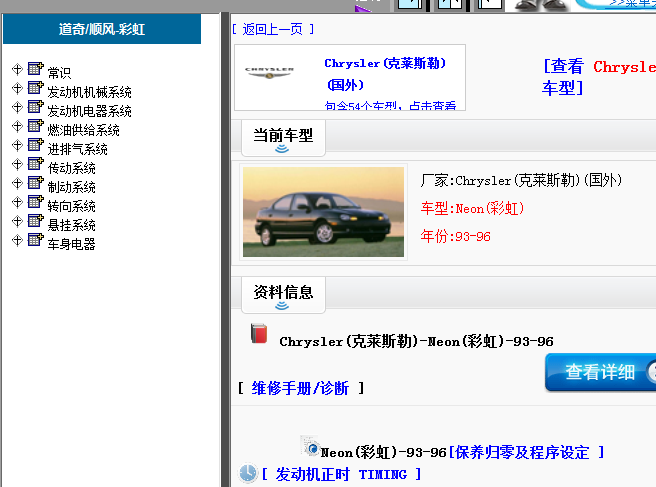This screenshot has height=487, width=656.
Task: Open the Chrysler (克莱斯勒) brand link
Action: point(385,74)
